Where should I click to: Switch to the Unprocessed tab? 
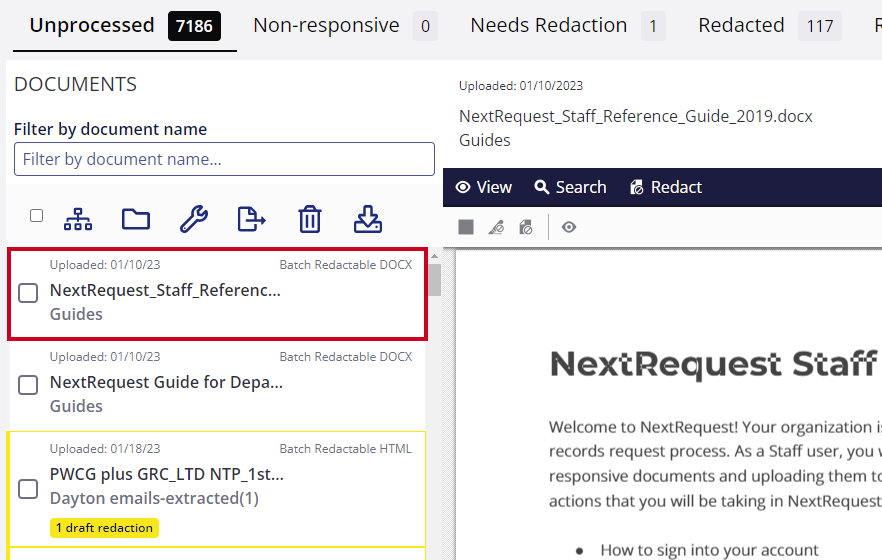(x=124, y=26)
